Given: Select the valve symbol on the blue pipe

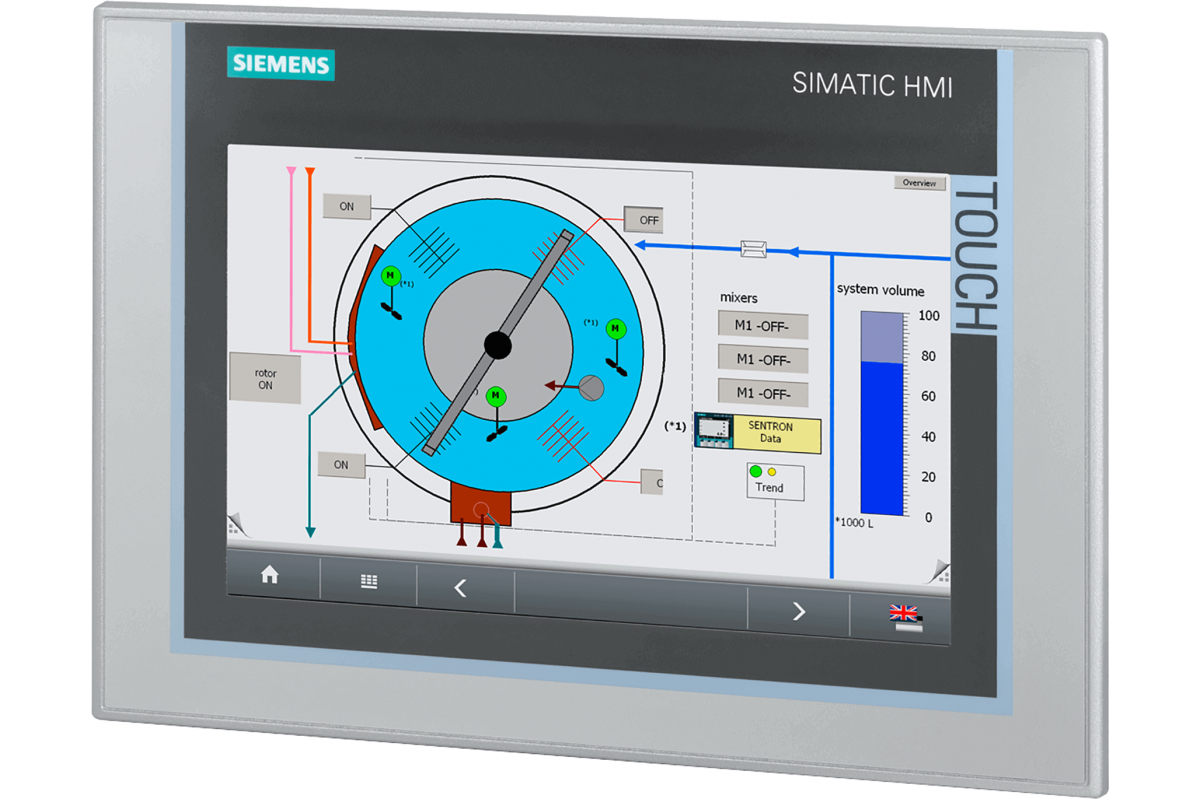Looking at the screenshot, I should pos(754,249).
